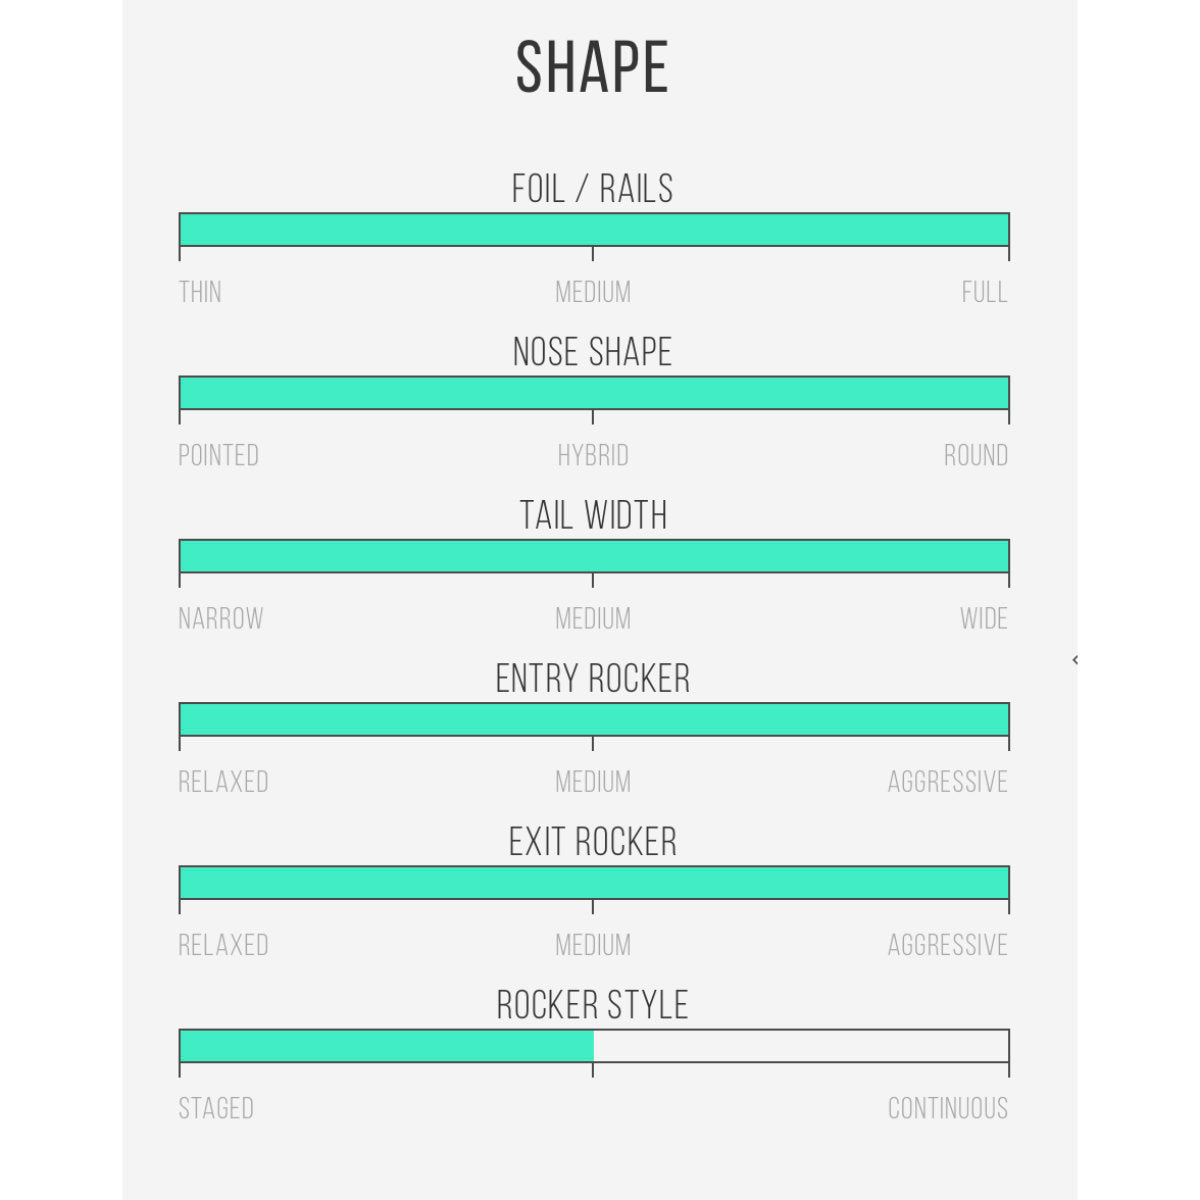This screenshot has width=1200, height=1200.
Task: Click the CONTINUOUS rocker style label
Action: pyautogui.click(x=947, y=1108)
